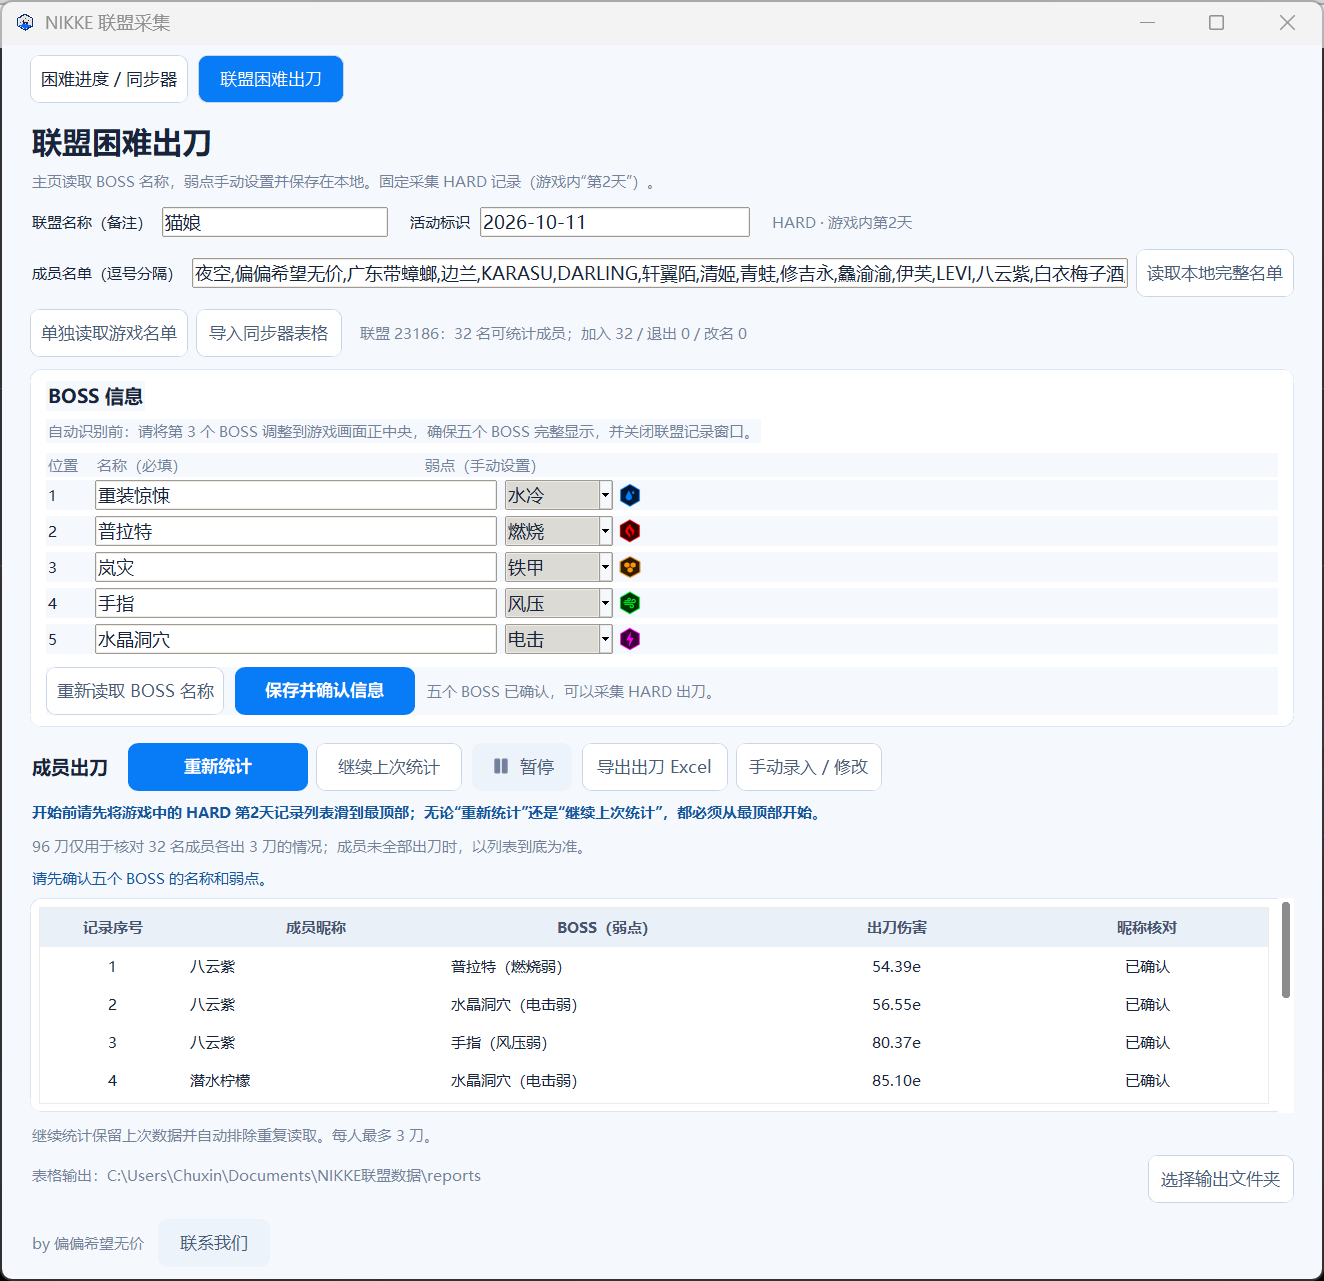
Task: Click into the 成员名单 member list field
Action: tap(660, 273)
